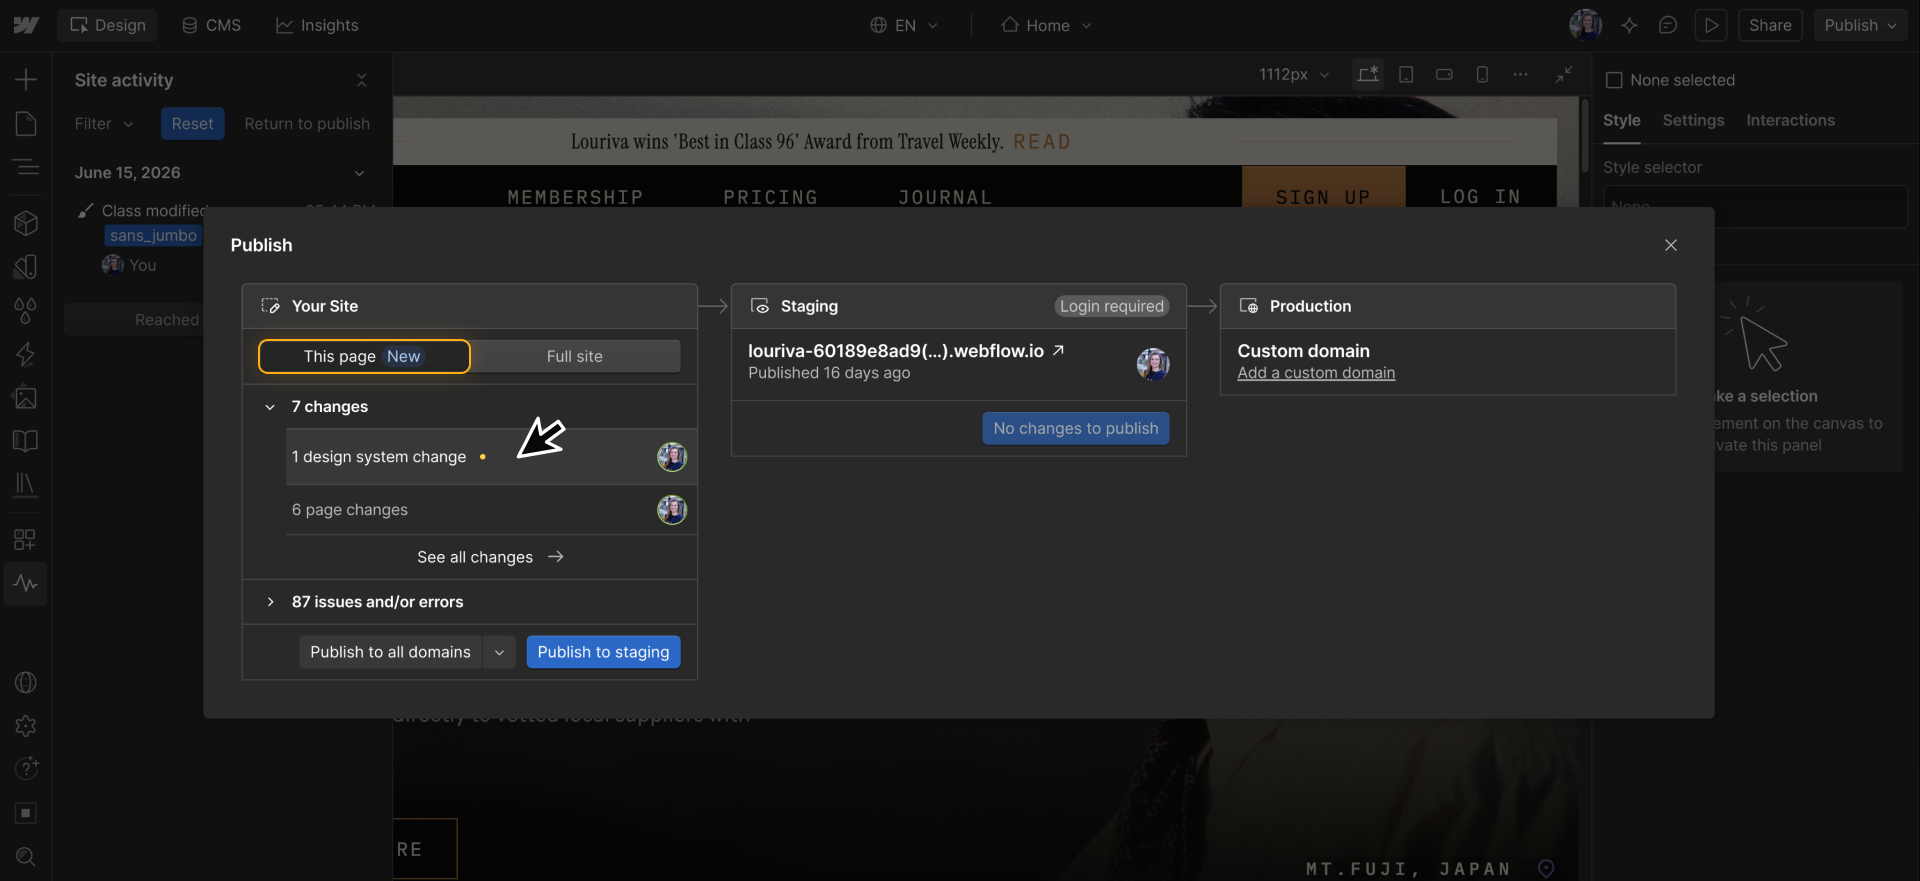Close the Publish dialog
Viewport: 1920px width, 881px height.
[x=1670, y=245]
